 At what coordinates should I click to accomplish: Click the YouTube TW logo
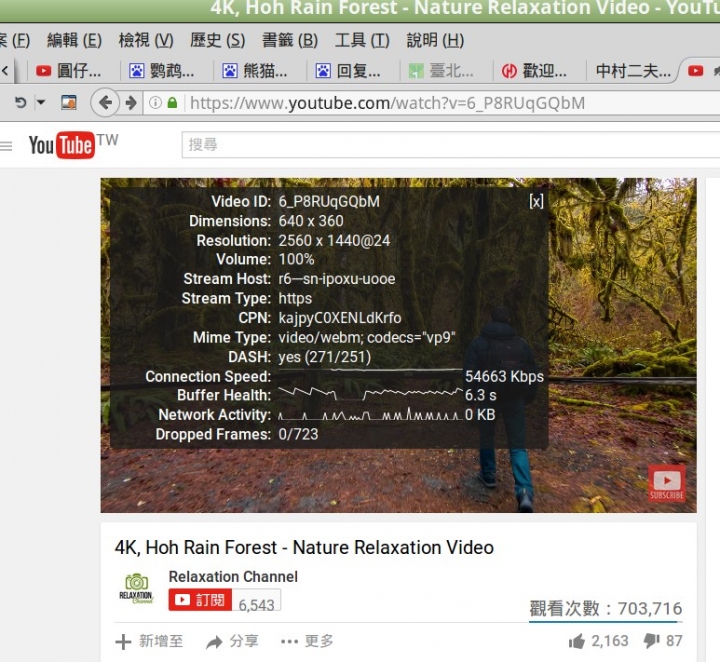click(x=73, y=145)
